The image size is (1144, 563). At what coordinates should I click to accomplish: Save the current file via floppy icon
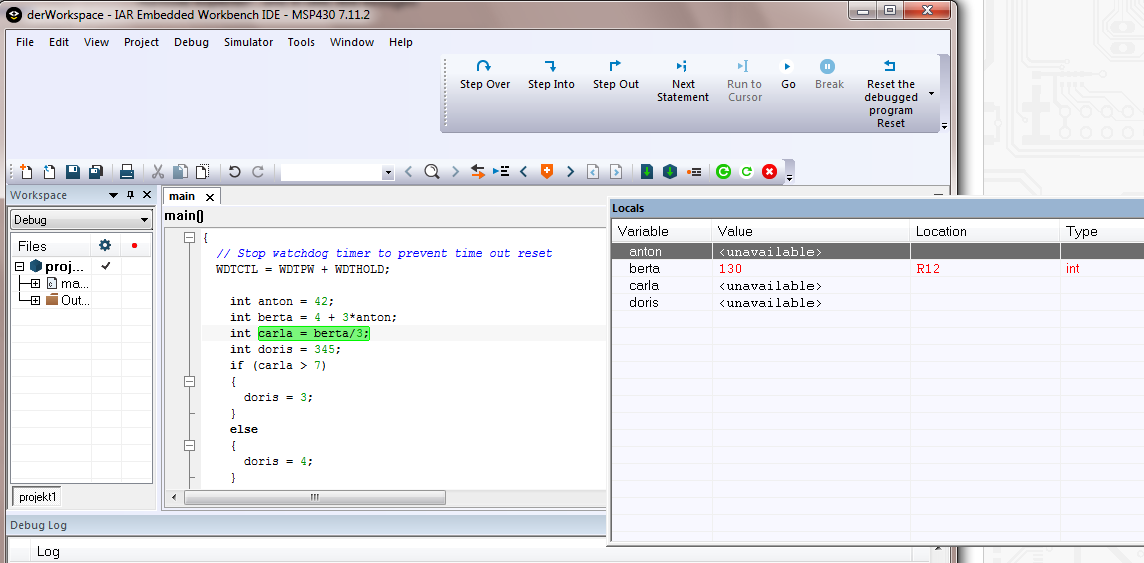(x=73, y=171)
